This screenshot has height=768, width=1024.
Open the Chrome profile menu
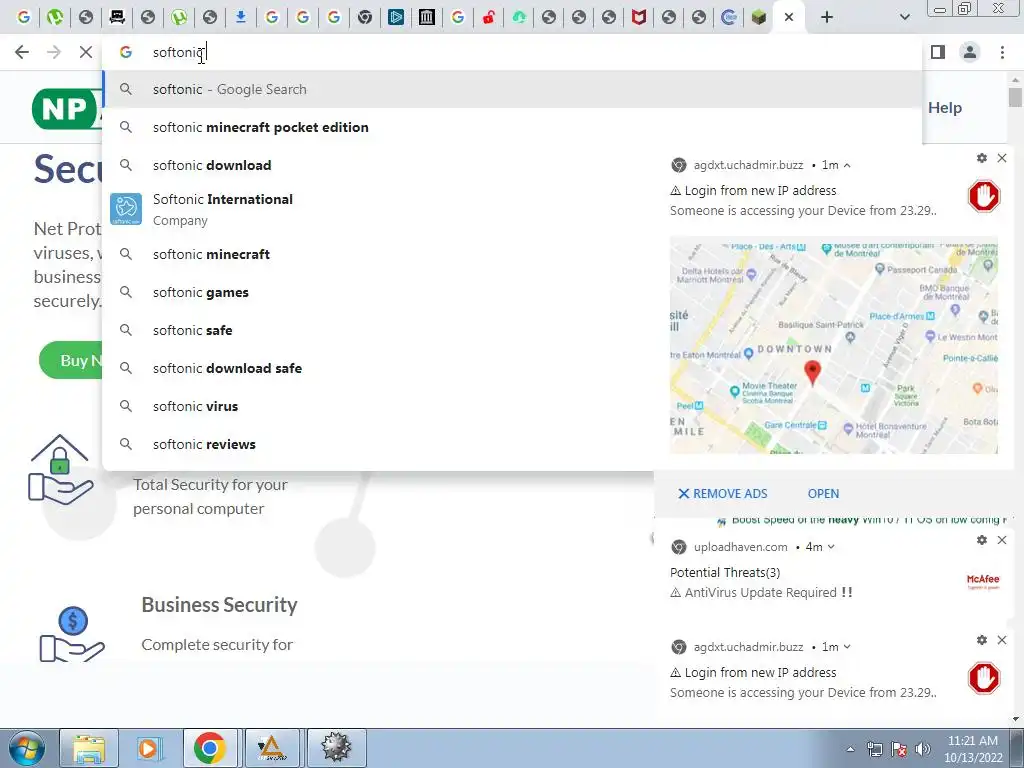pyautogui.click(x=970, y=52)
